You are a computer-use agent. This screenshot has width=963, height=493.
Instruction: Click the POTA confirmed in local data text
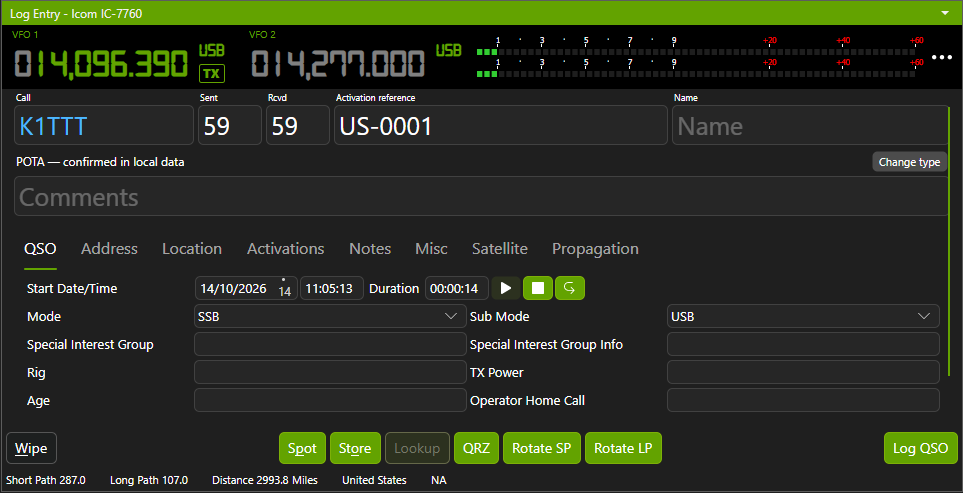[100, 162]
